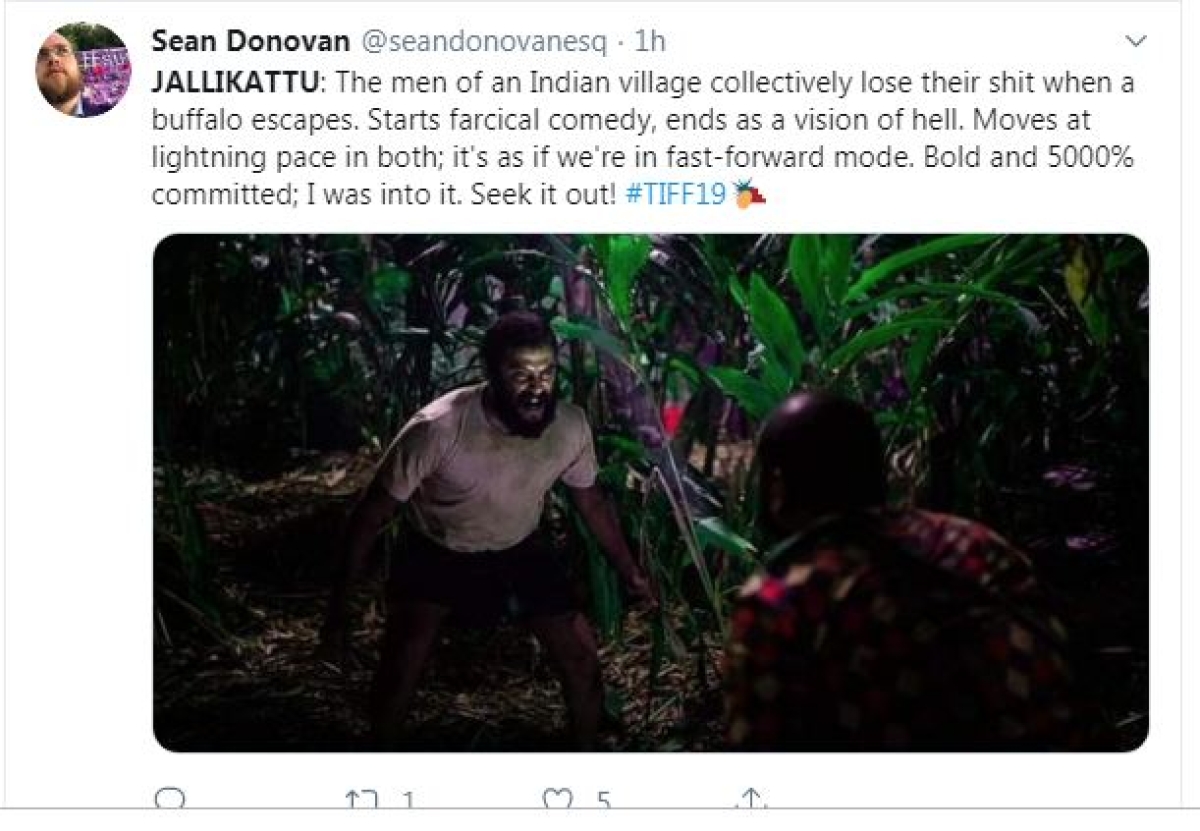Viewport: 1200px width, 831px height.
Task: Follow the #TIFF19 hashtag link
Action: 675,195
